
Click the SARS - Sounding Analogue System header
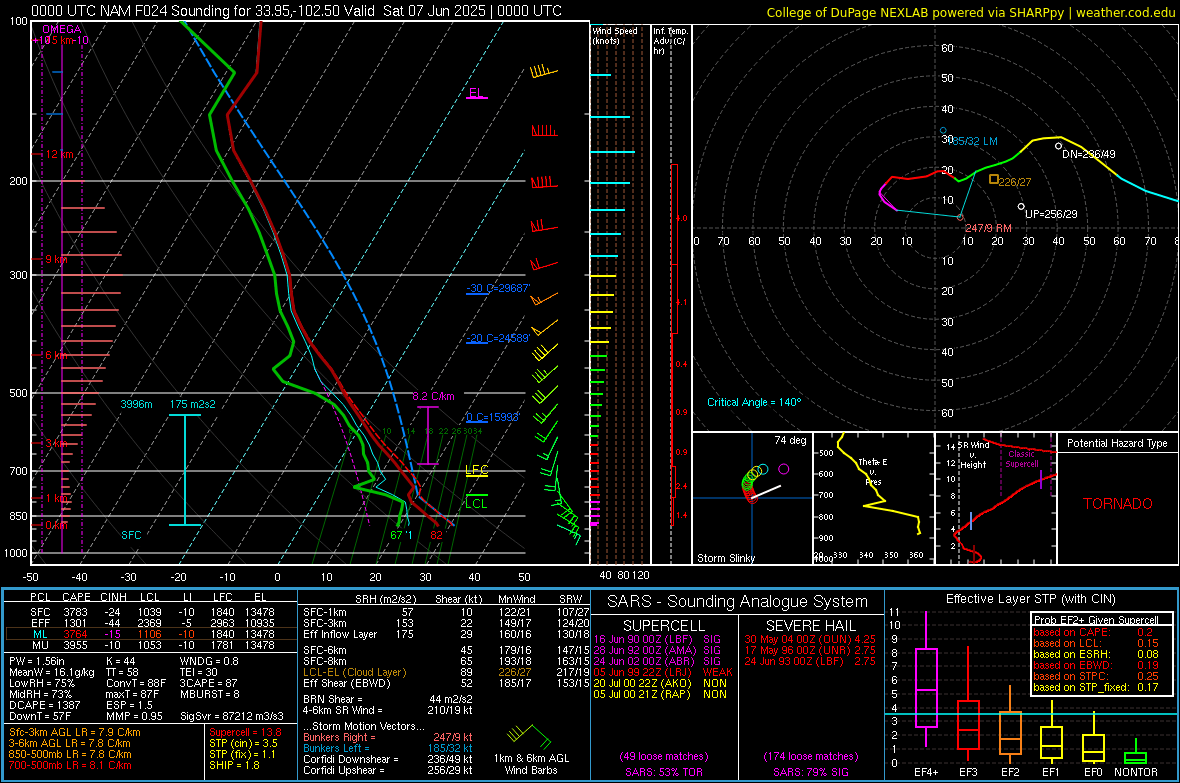(x=738, y=602)
